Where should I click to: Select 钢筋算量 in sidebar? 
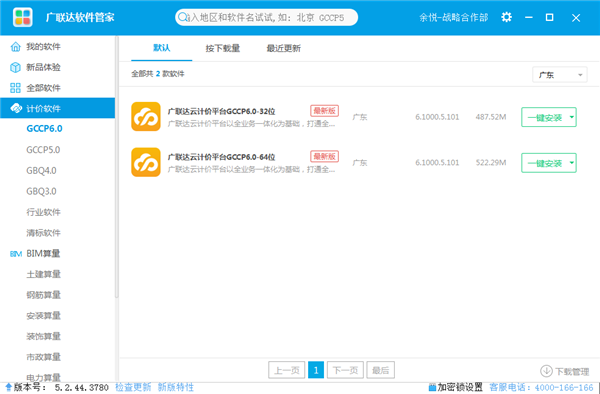[x=43, y=295]
